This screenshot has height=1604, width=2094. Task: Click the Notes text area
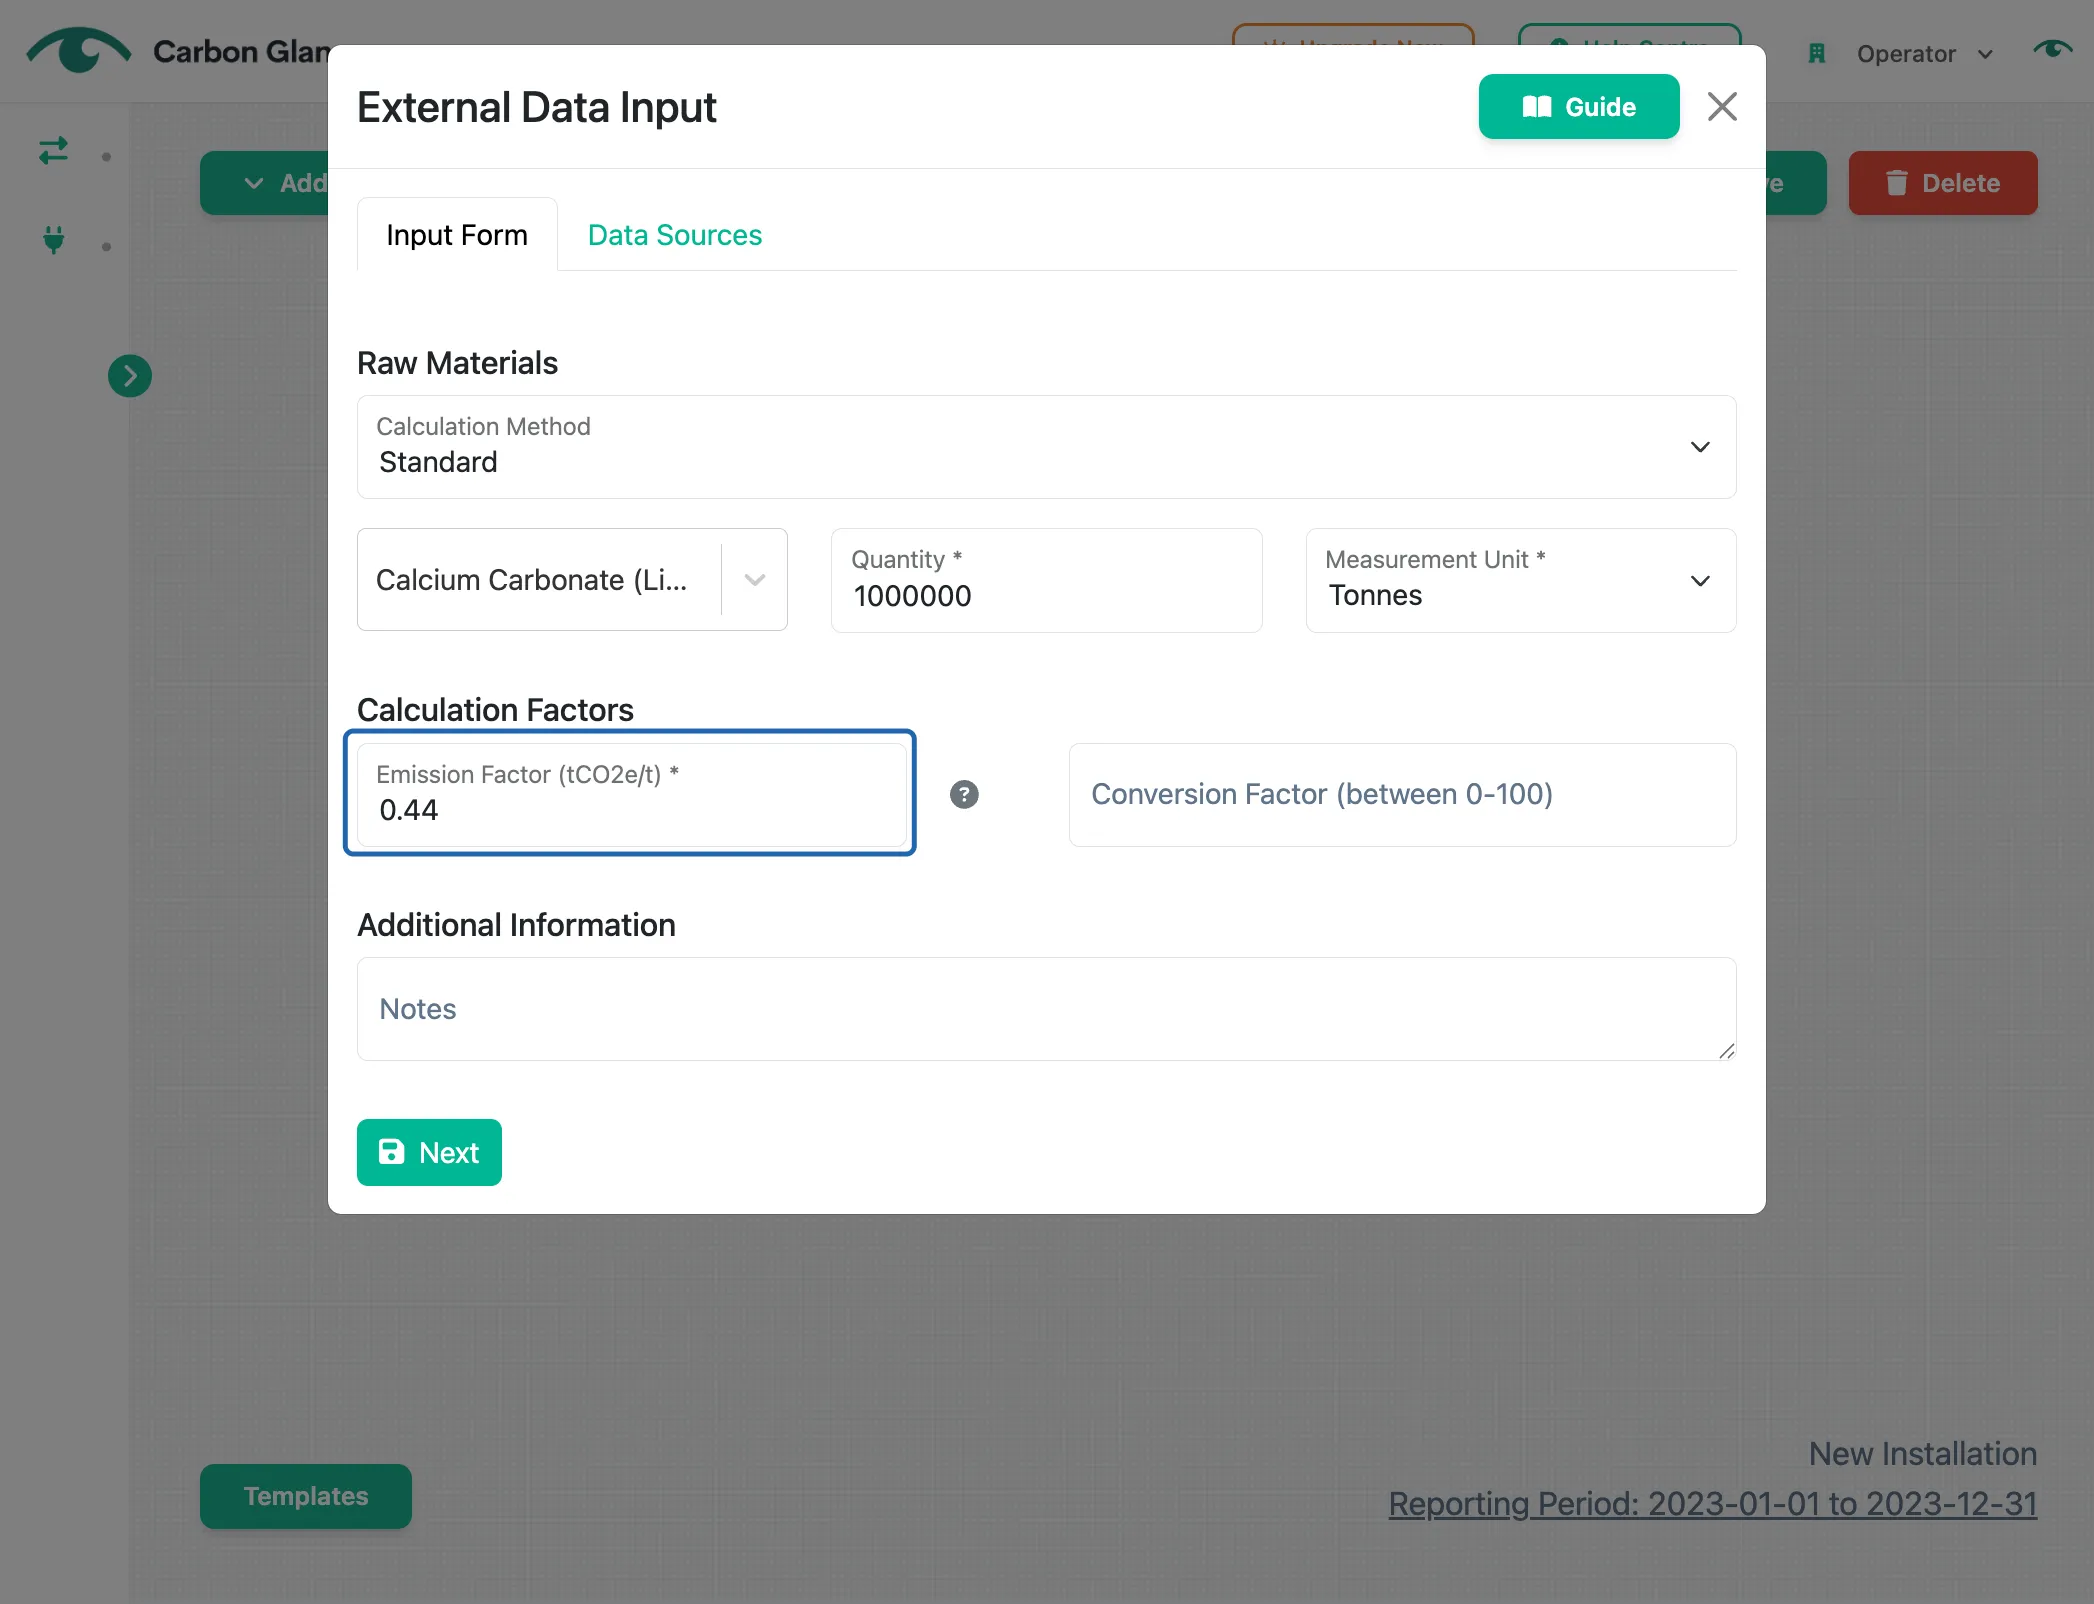pos(1046,1009)
